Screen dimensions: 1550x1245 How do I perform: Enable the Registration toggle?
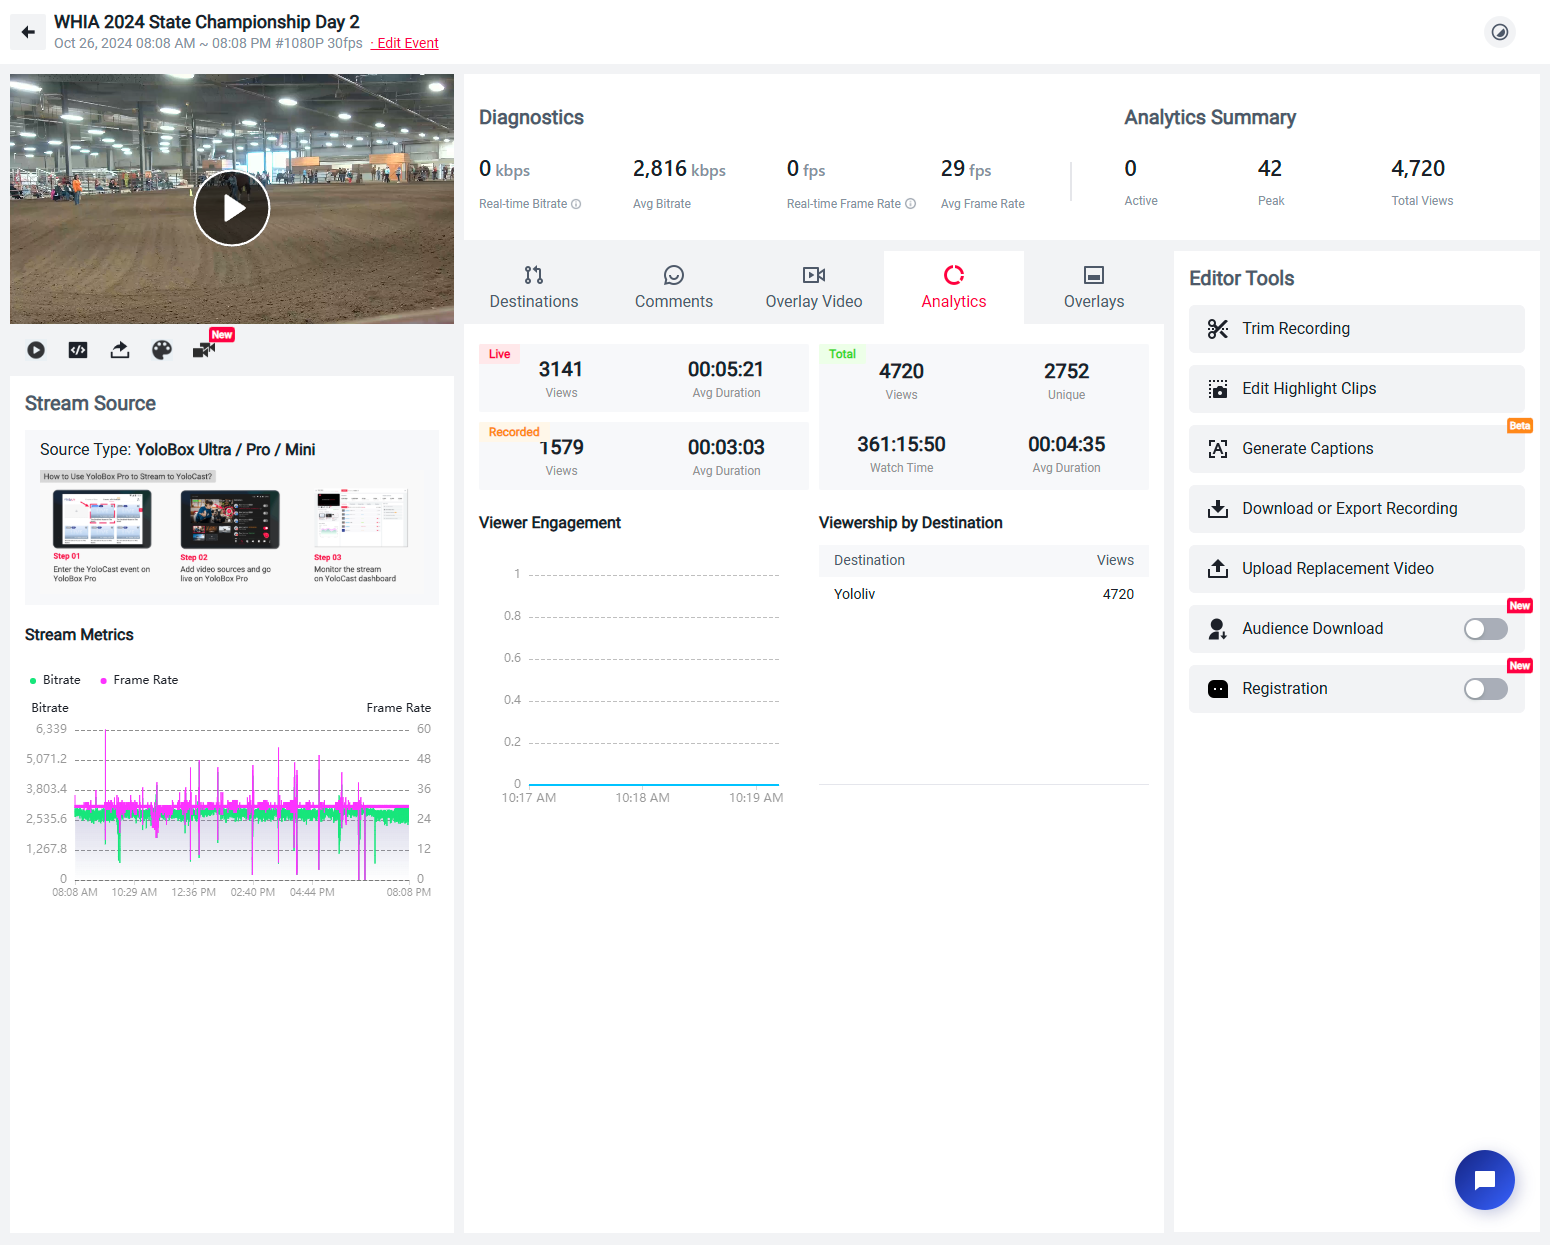pos(1485,688)
